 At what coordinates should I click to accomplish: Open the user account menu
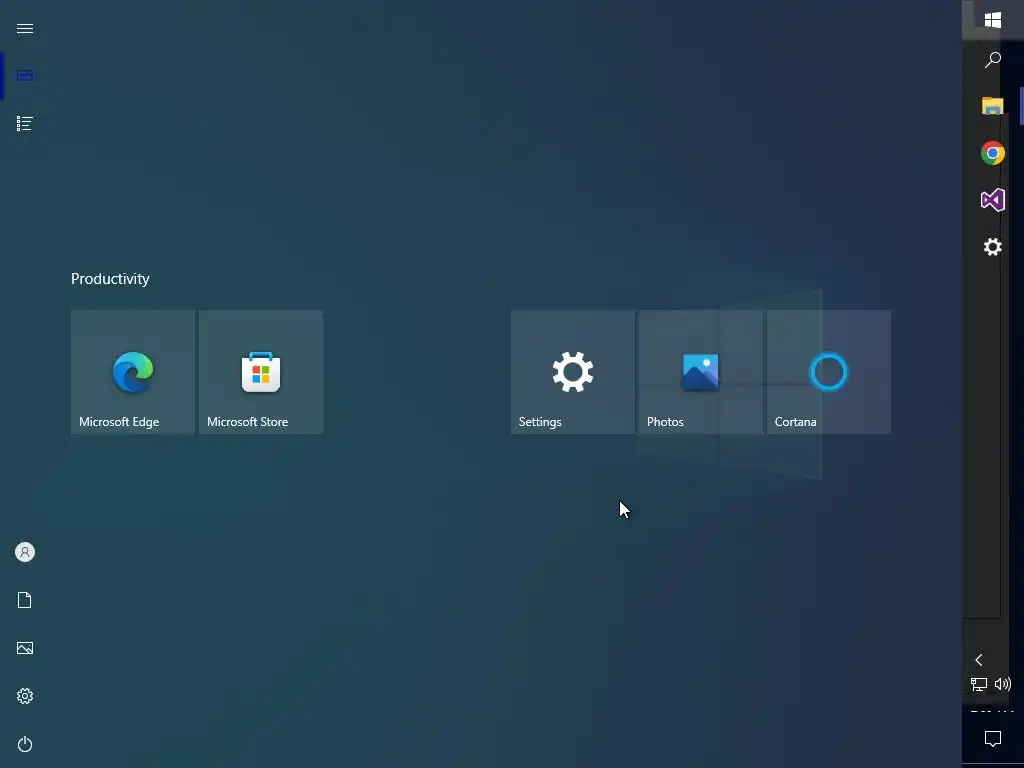coord(25,552)
